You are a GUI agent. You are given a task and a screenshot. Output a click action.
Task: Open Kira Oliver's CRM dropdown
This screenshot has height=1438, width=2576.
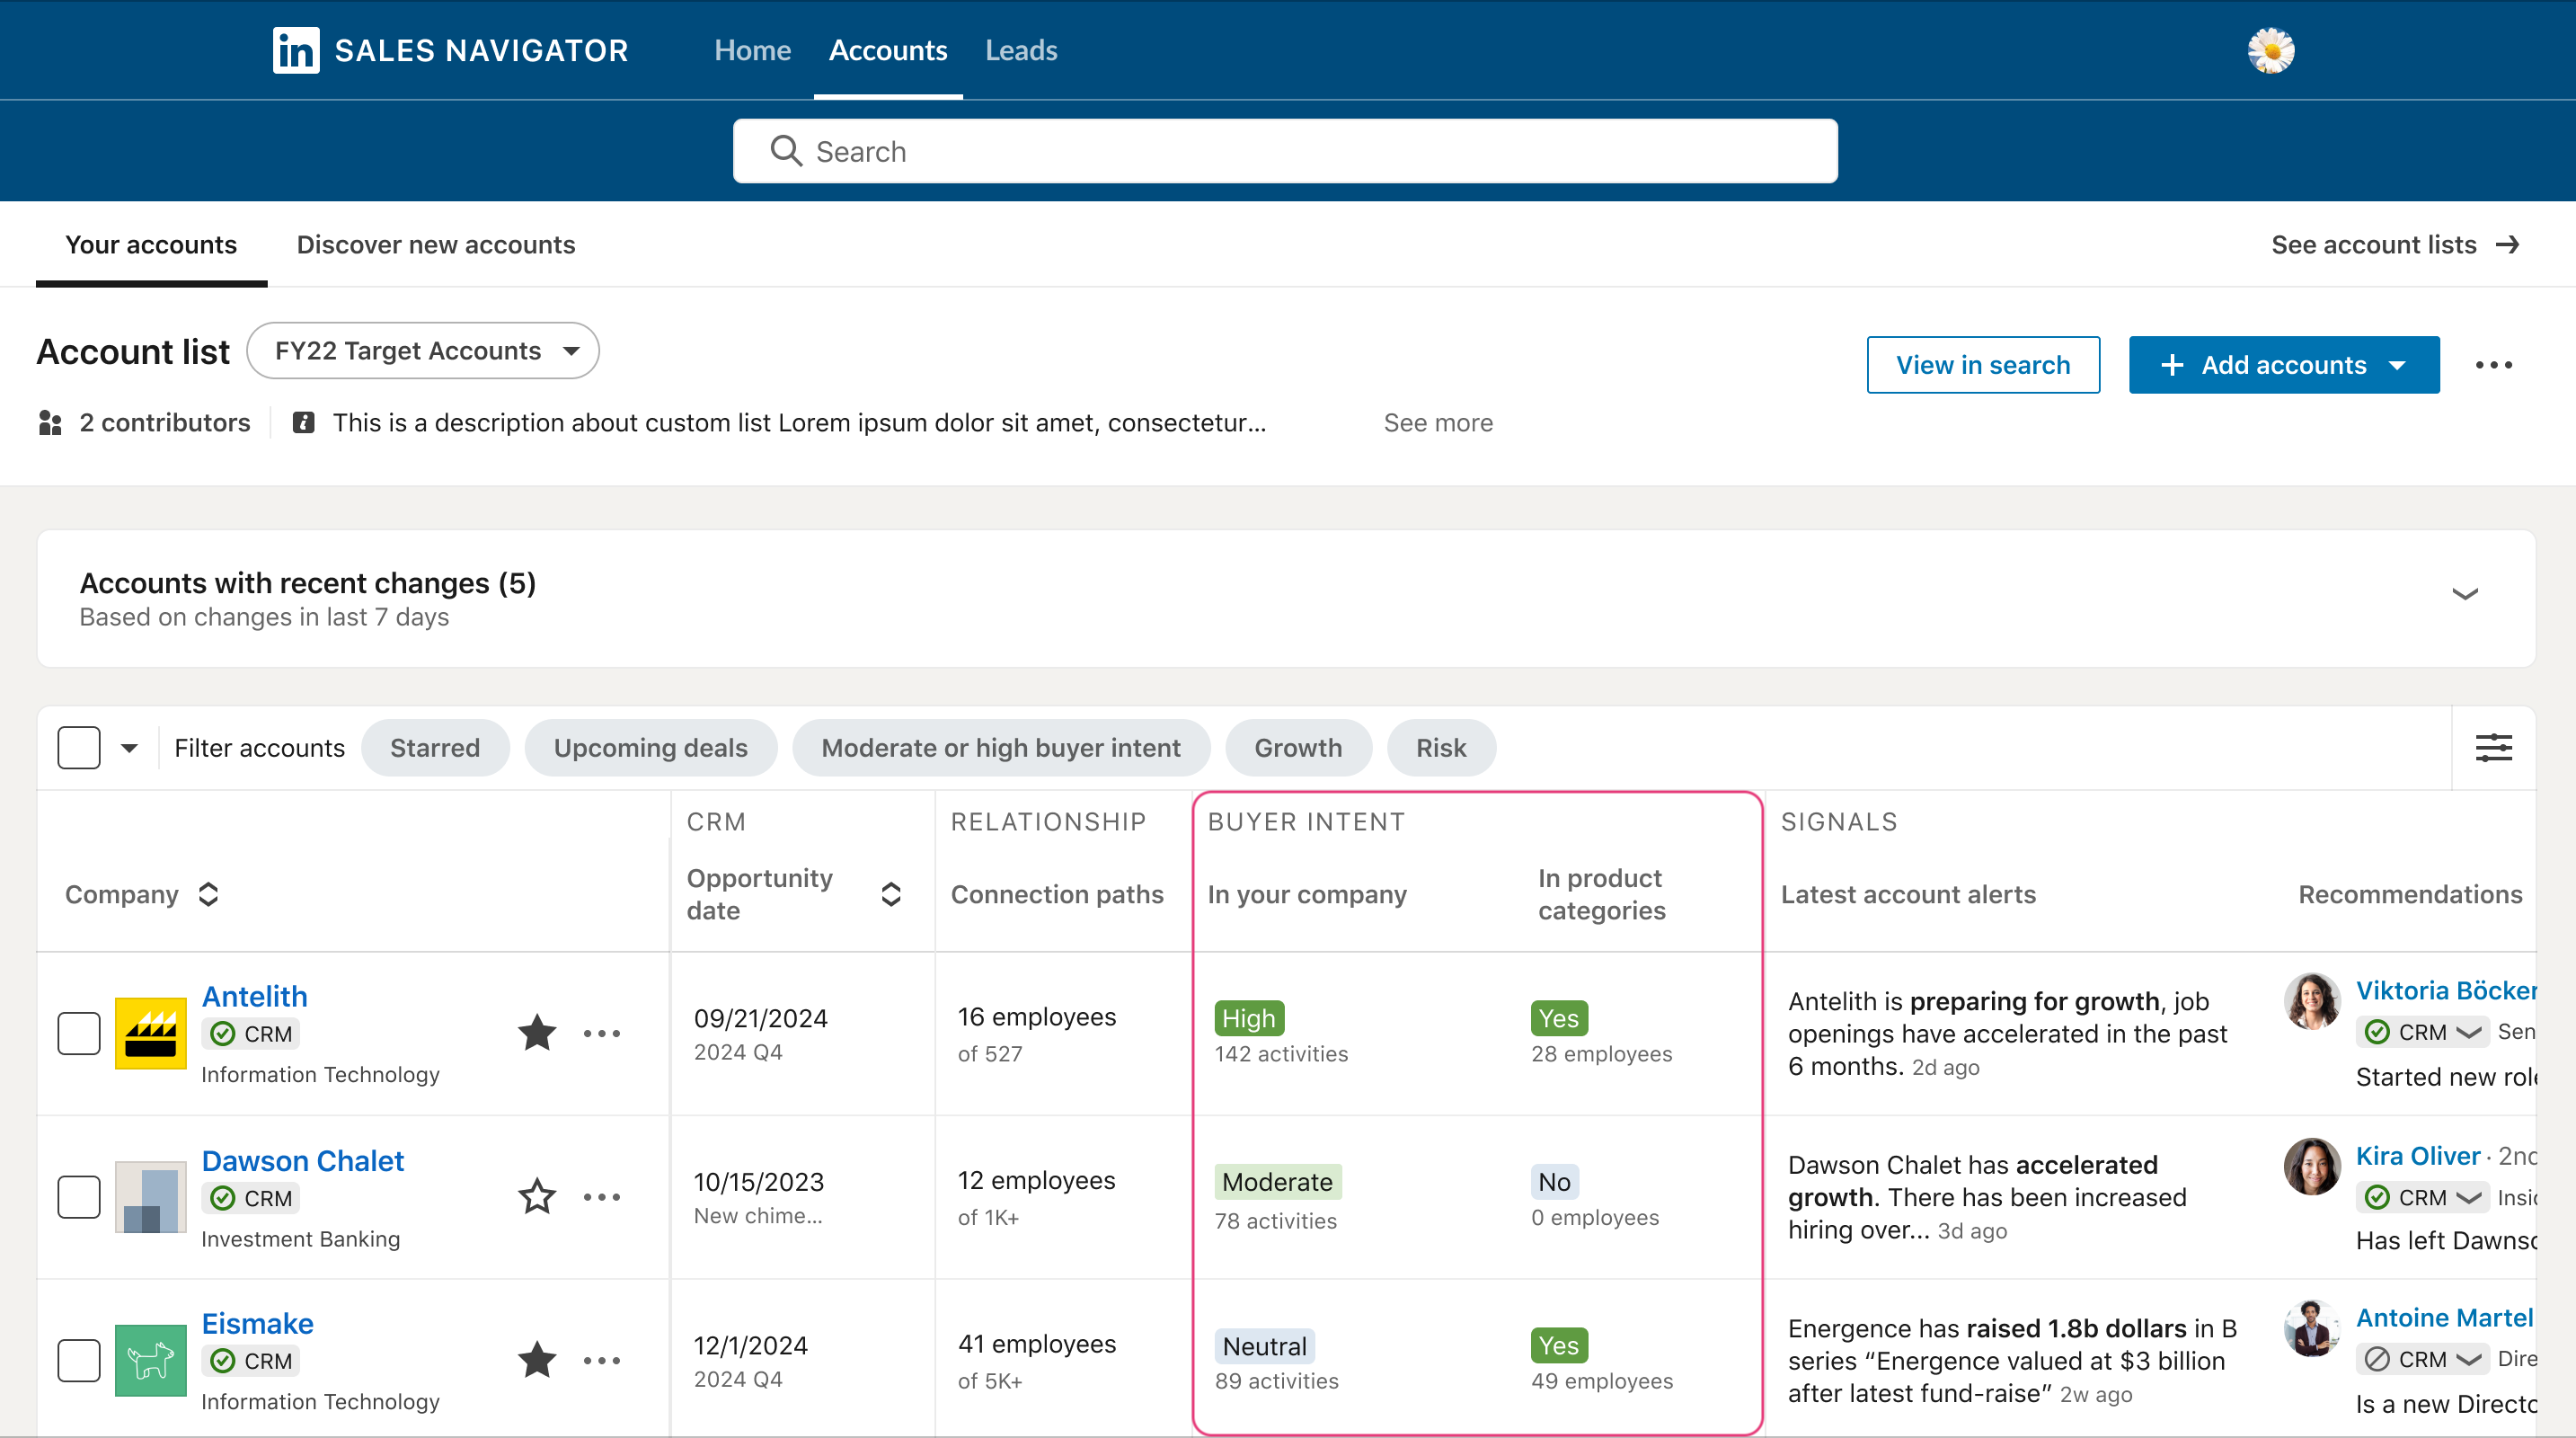2423,1197
